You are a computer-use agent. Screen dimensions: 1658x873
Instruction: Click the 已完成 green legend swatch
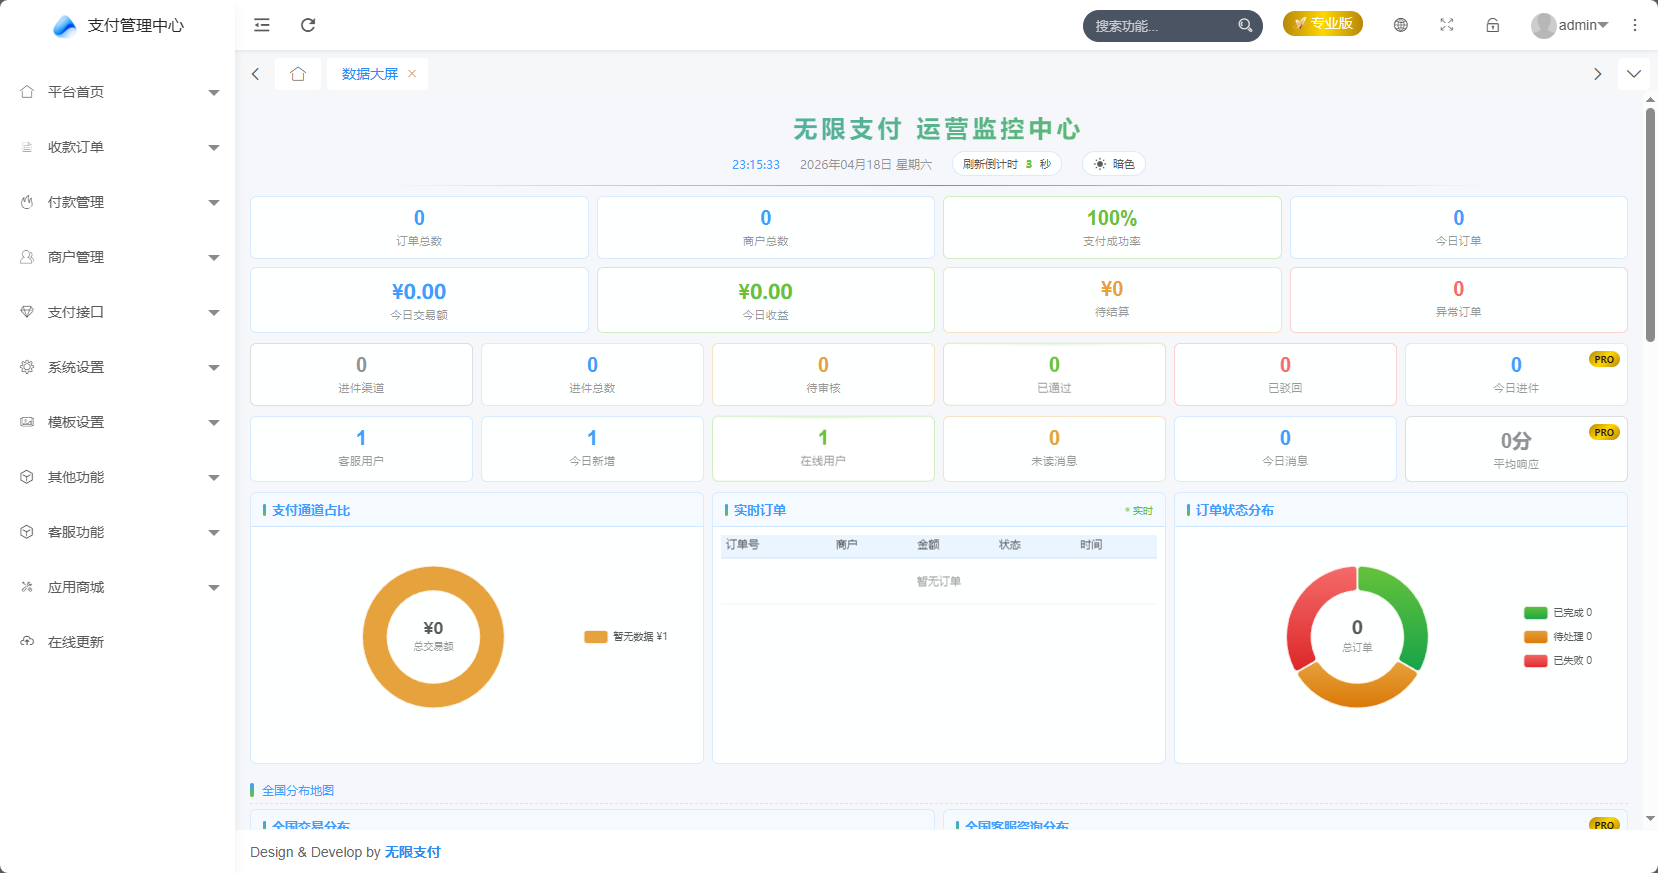[1536, 613]
